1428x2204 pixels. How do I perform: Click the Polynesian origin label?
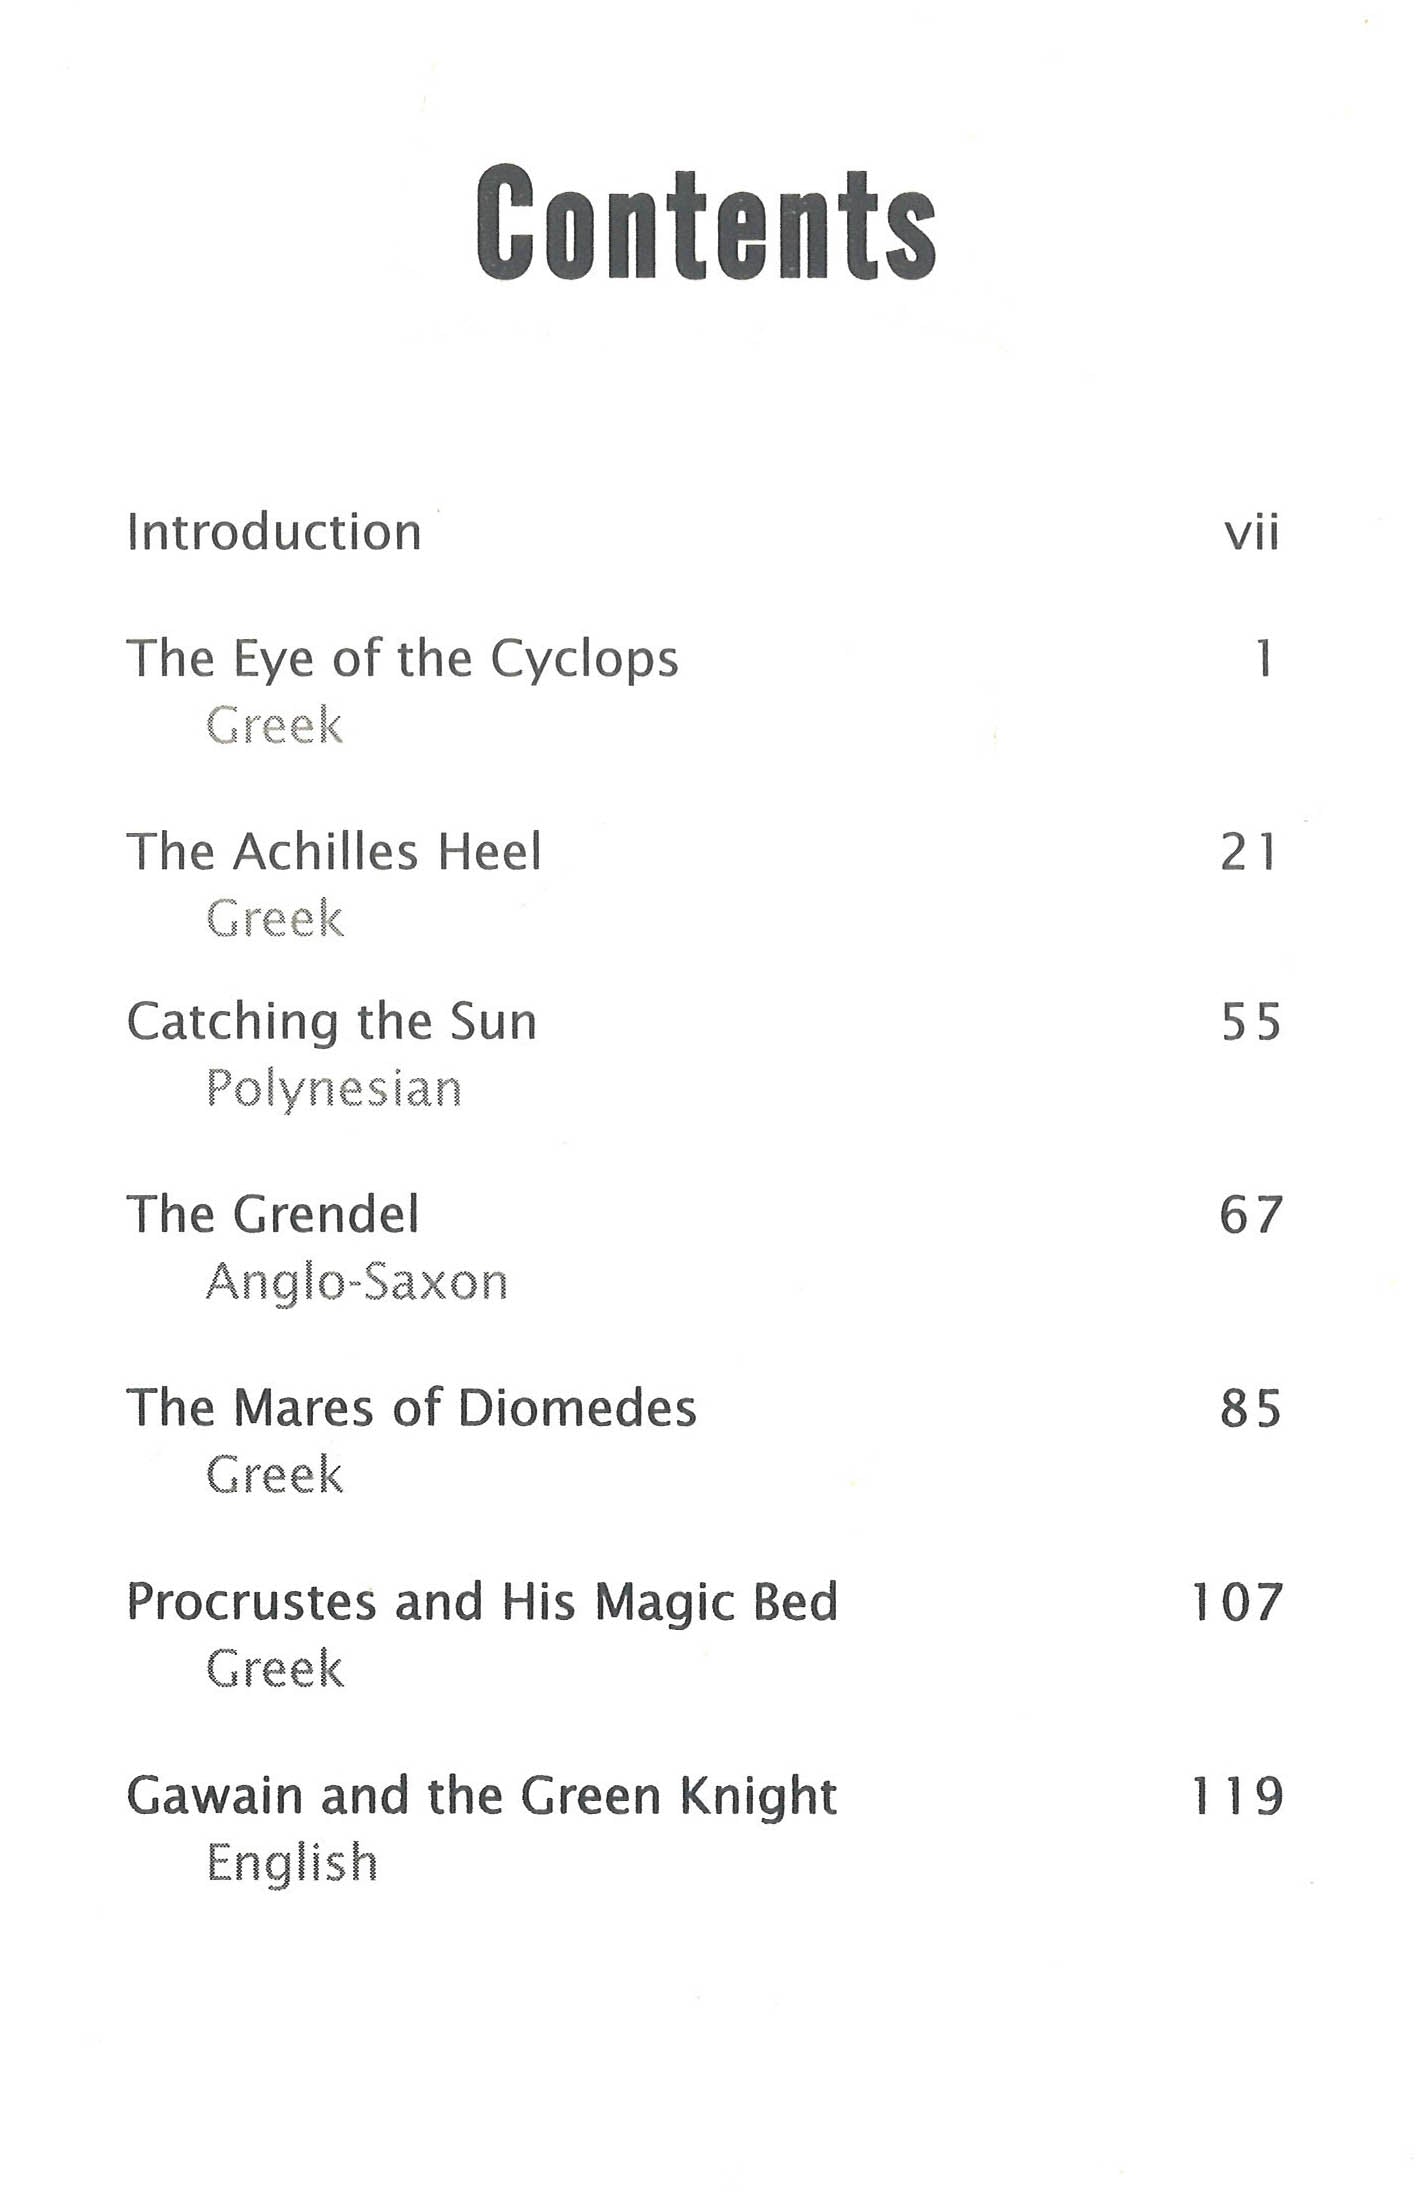[x=334, y=1089]
